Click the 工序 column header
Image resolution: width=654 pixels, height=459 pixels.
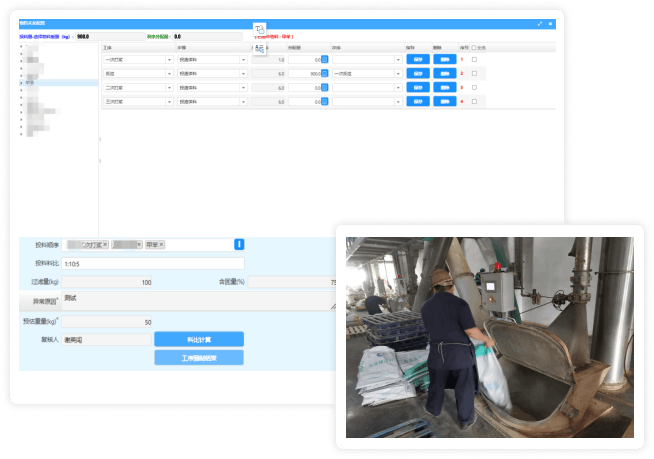(108, 46)
